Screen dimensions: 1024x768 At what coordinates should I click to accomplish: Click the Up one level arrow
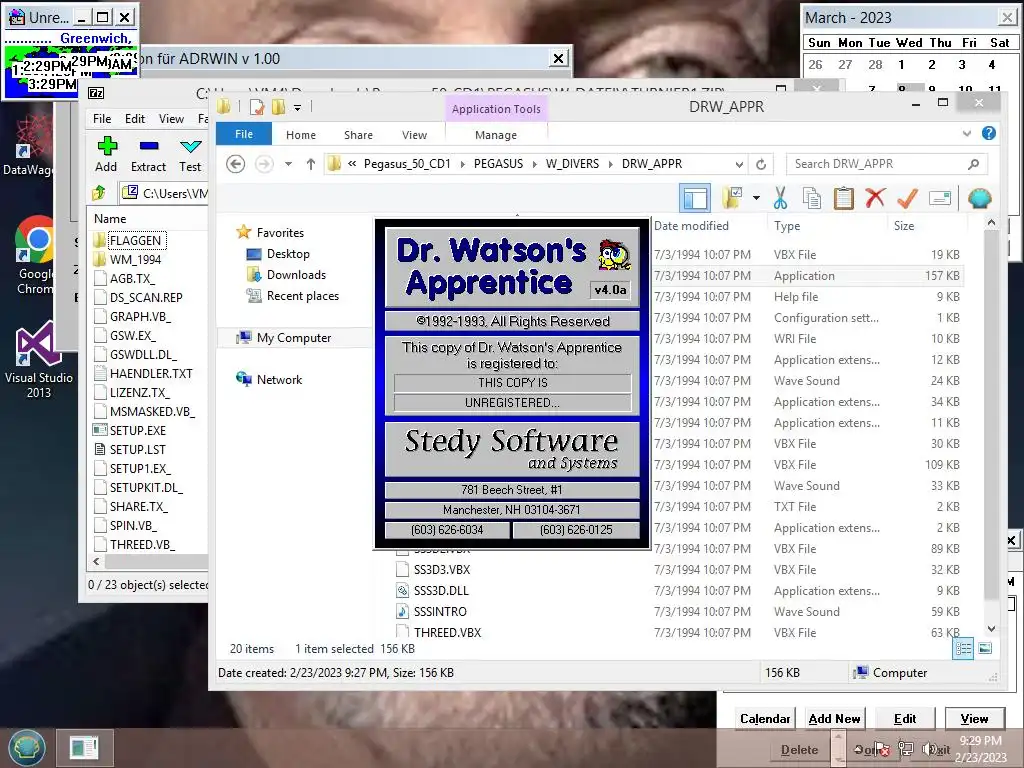pos(311,164)
